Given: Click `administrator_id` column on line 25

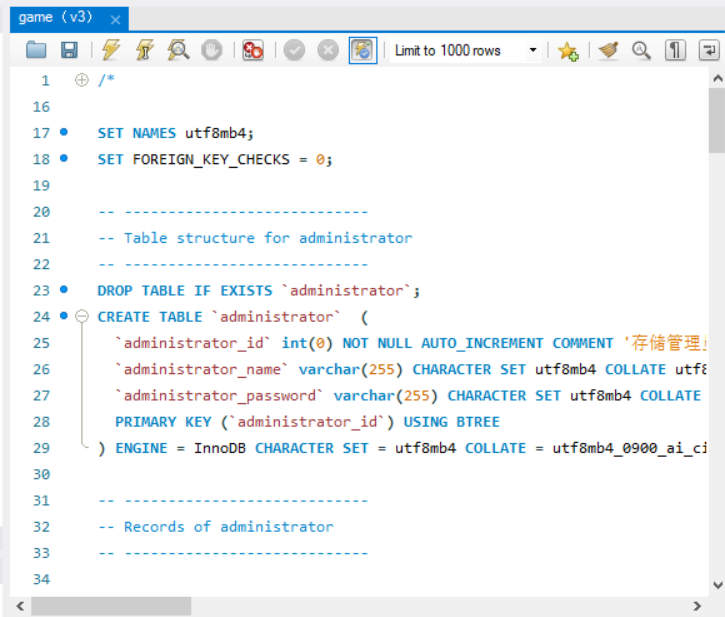Looking at the screenshot, I should [x=192, y=343].
